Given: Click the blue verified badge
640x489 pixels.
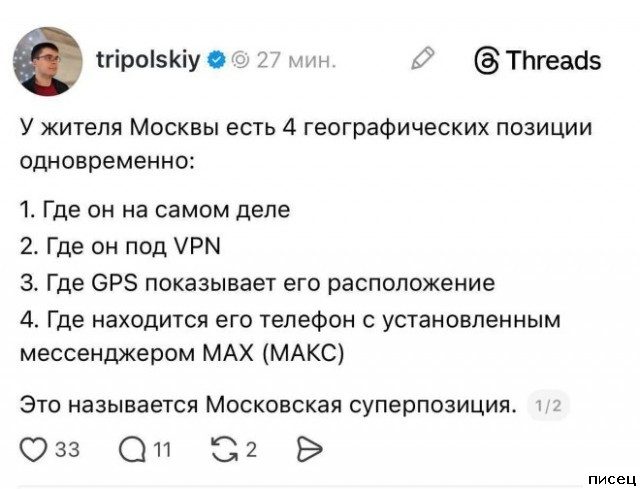Looking at the screenshot, I should coord(216,60).
